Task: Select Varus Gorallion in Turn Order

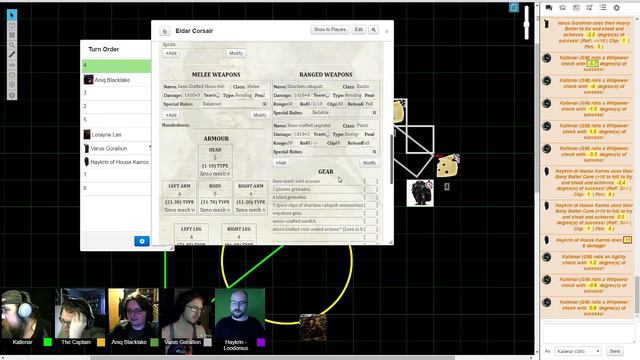Action: [116, 148]
